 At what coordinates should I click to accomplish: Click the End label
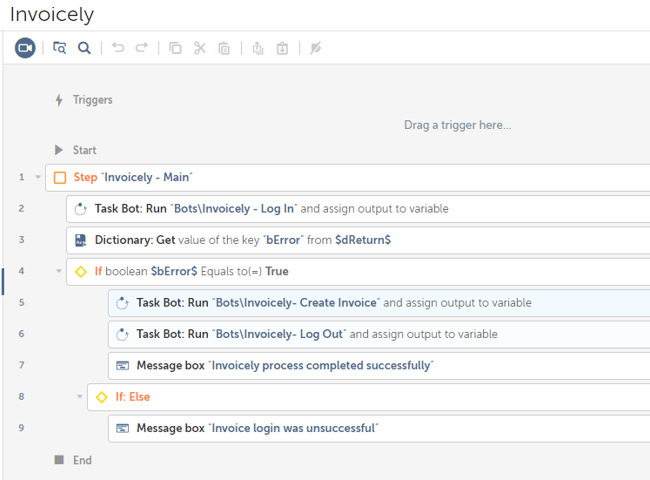(82, 460)
